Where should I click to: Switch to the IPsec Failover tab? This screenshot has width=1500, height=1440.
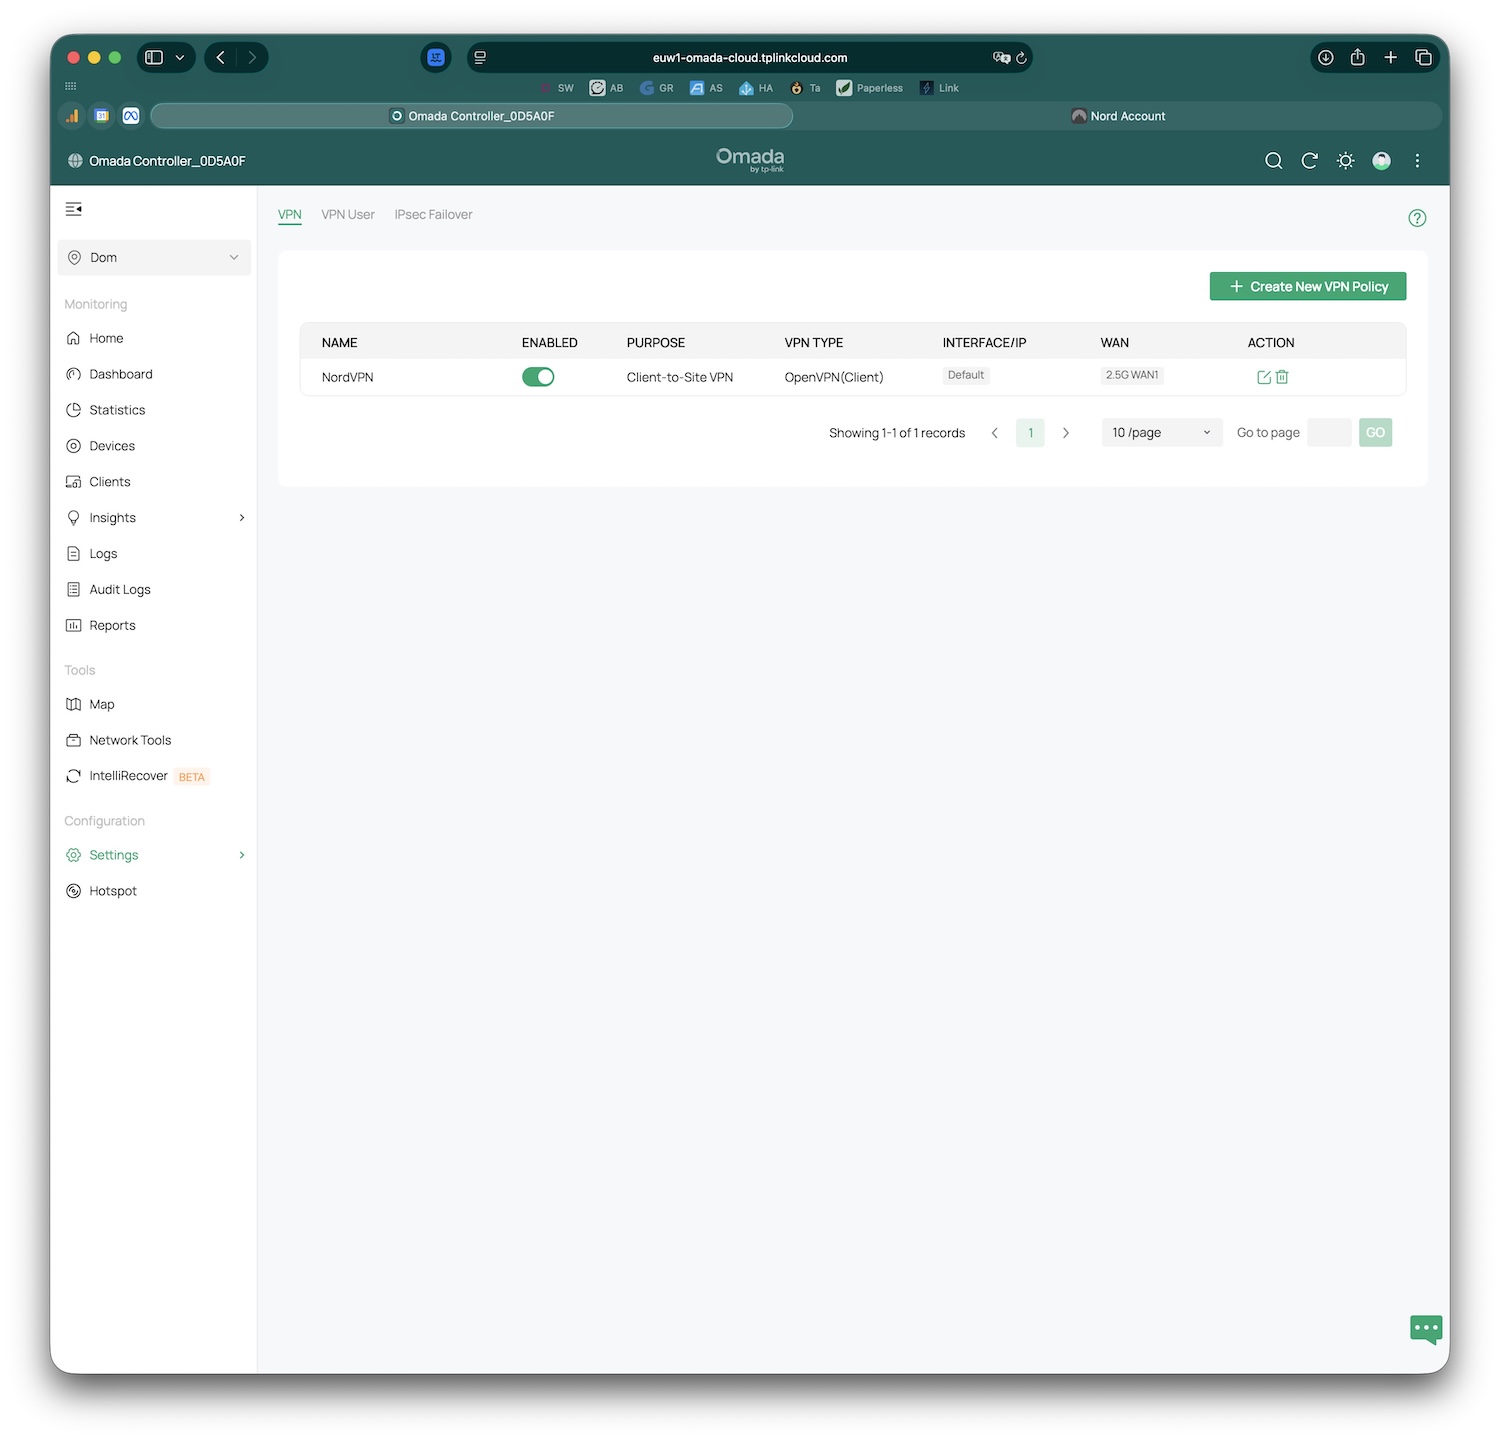coord(433,215)
